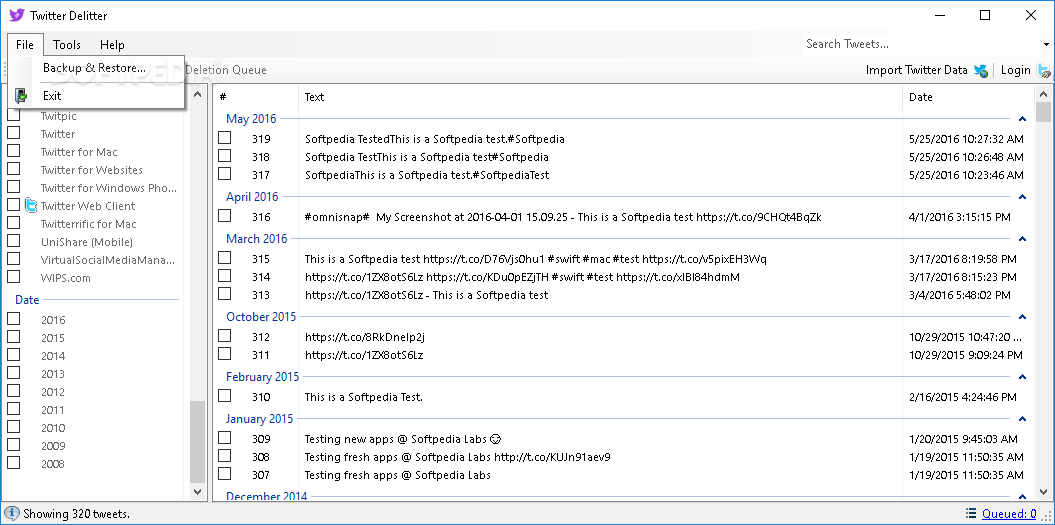Image resolution: width=1055 pixels, height=525 pixels.
Task: Open the Search Tweets dropdown arrow
Action: coord(1047,44)
